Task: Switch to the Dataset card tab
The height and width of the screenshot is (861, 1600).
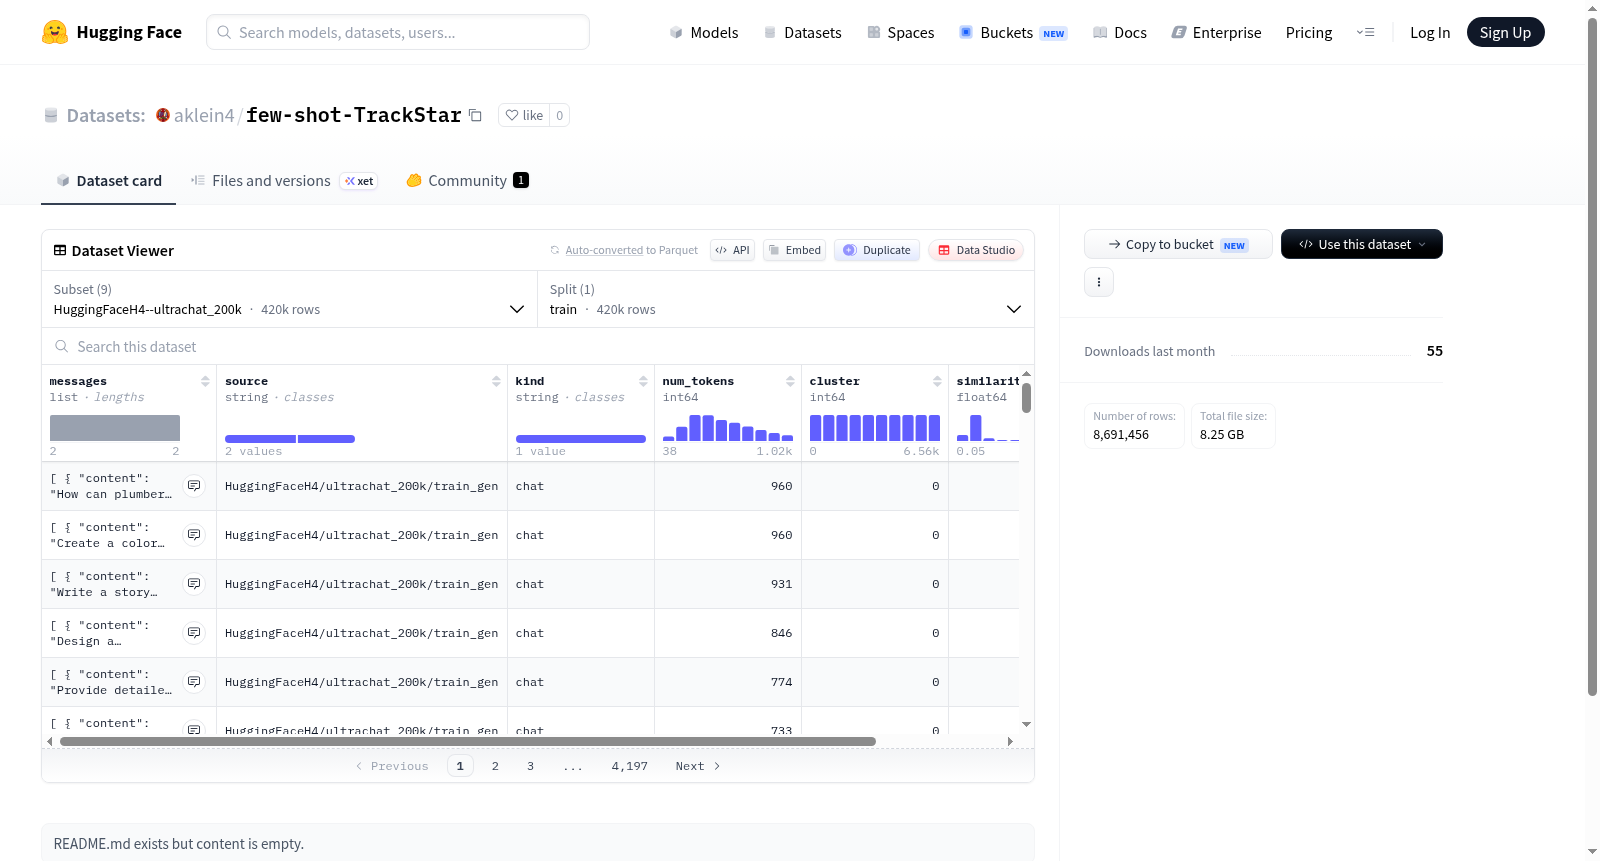Action: click(x=109, y=181)
